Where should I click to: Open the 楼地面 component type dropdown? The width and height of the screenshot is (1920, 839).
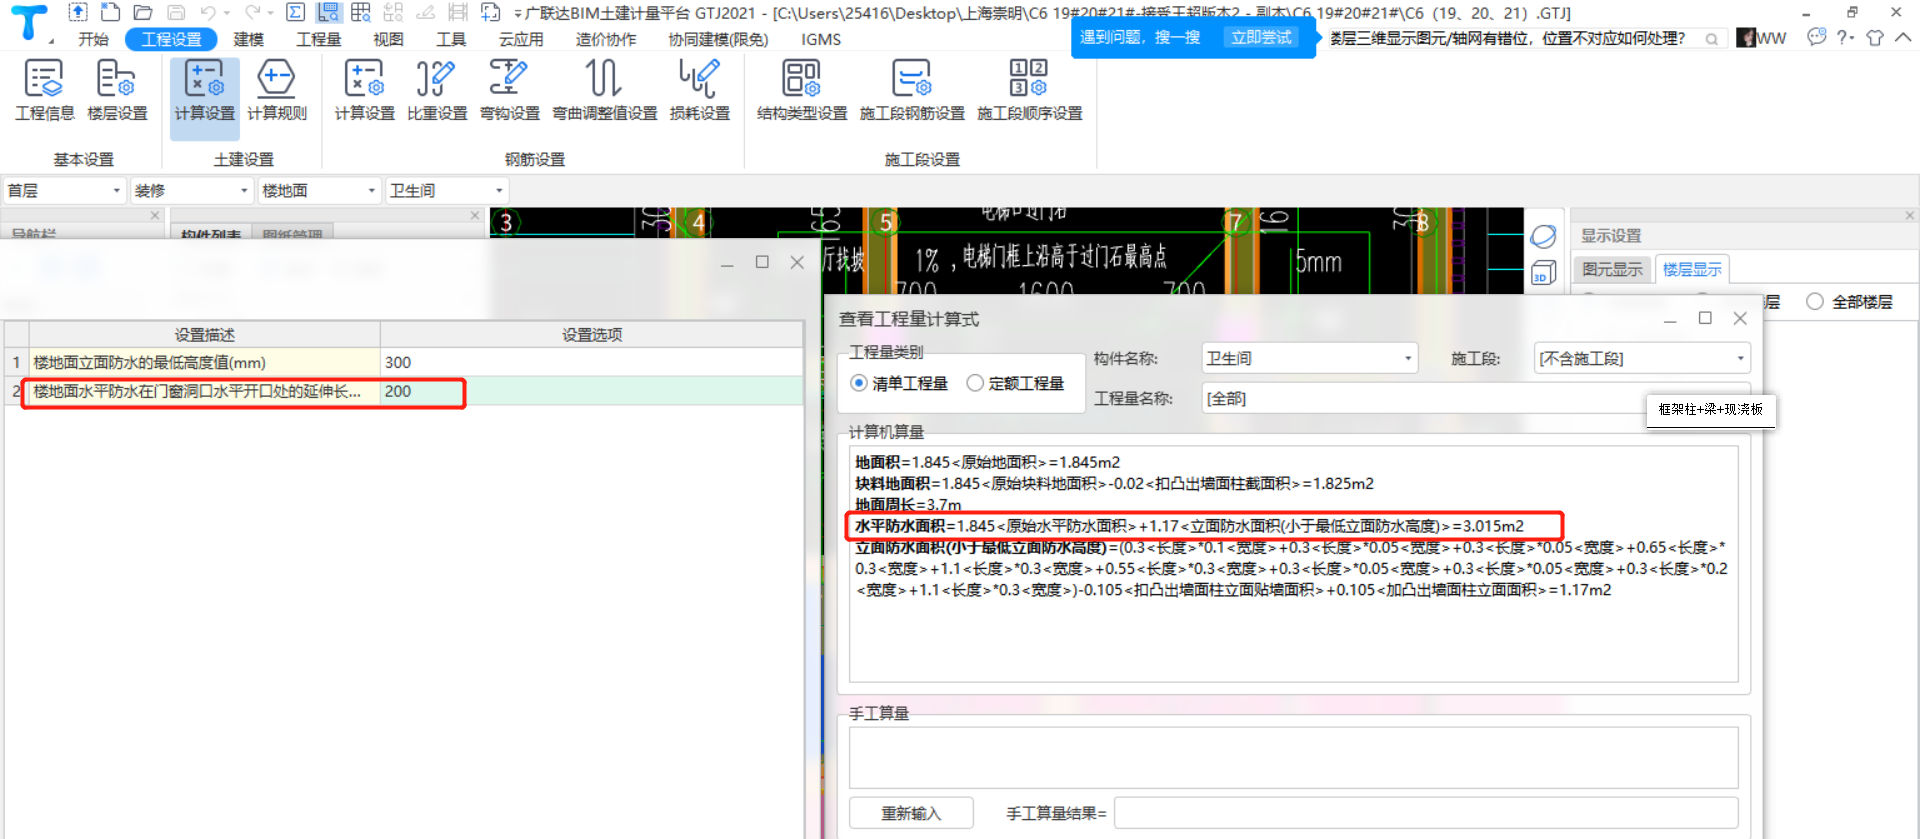click(319, 190)
